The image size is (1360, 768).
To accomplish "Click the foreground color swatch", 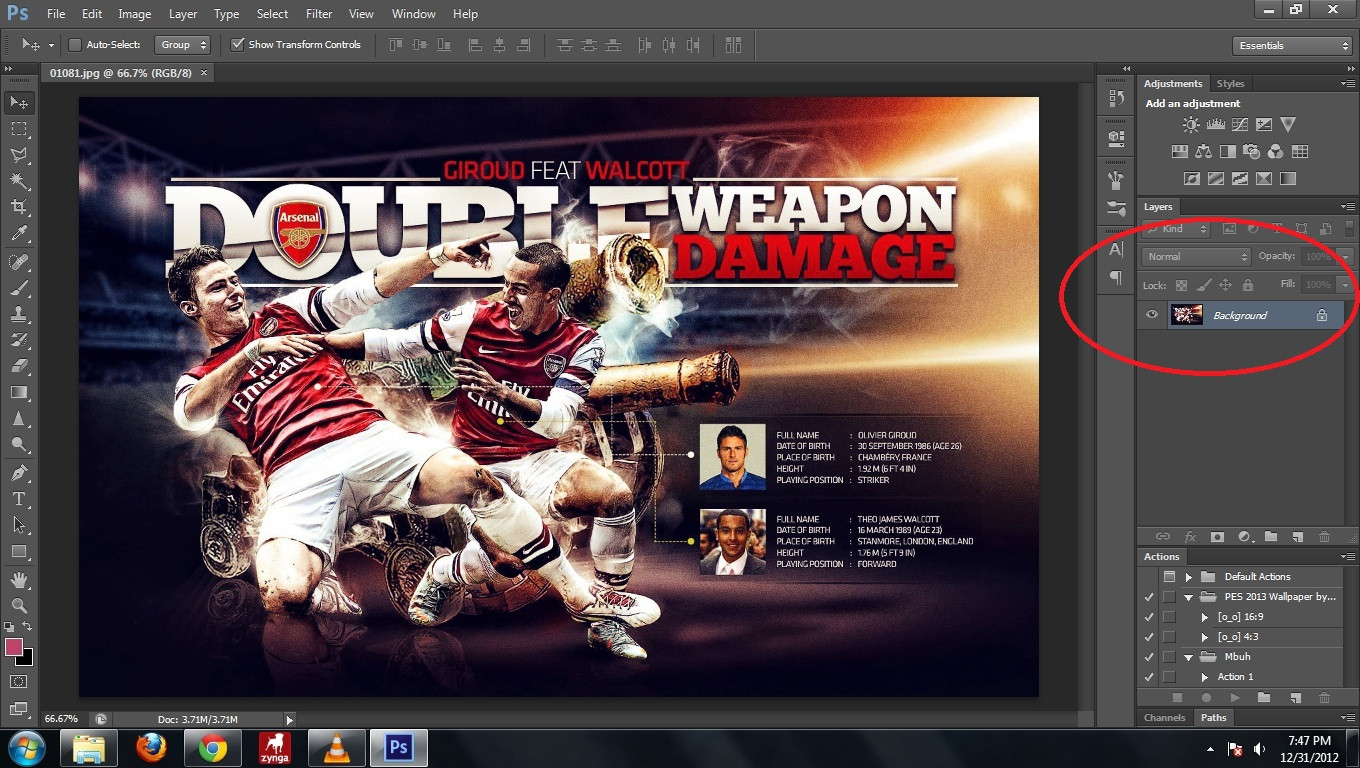I will coord(14,647).
